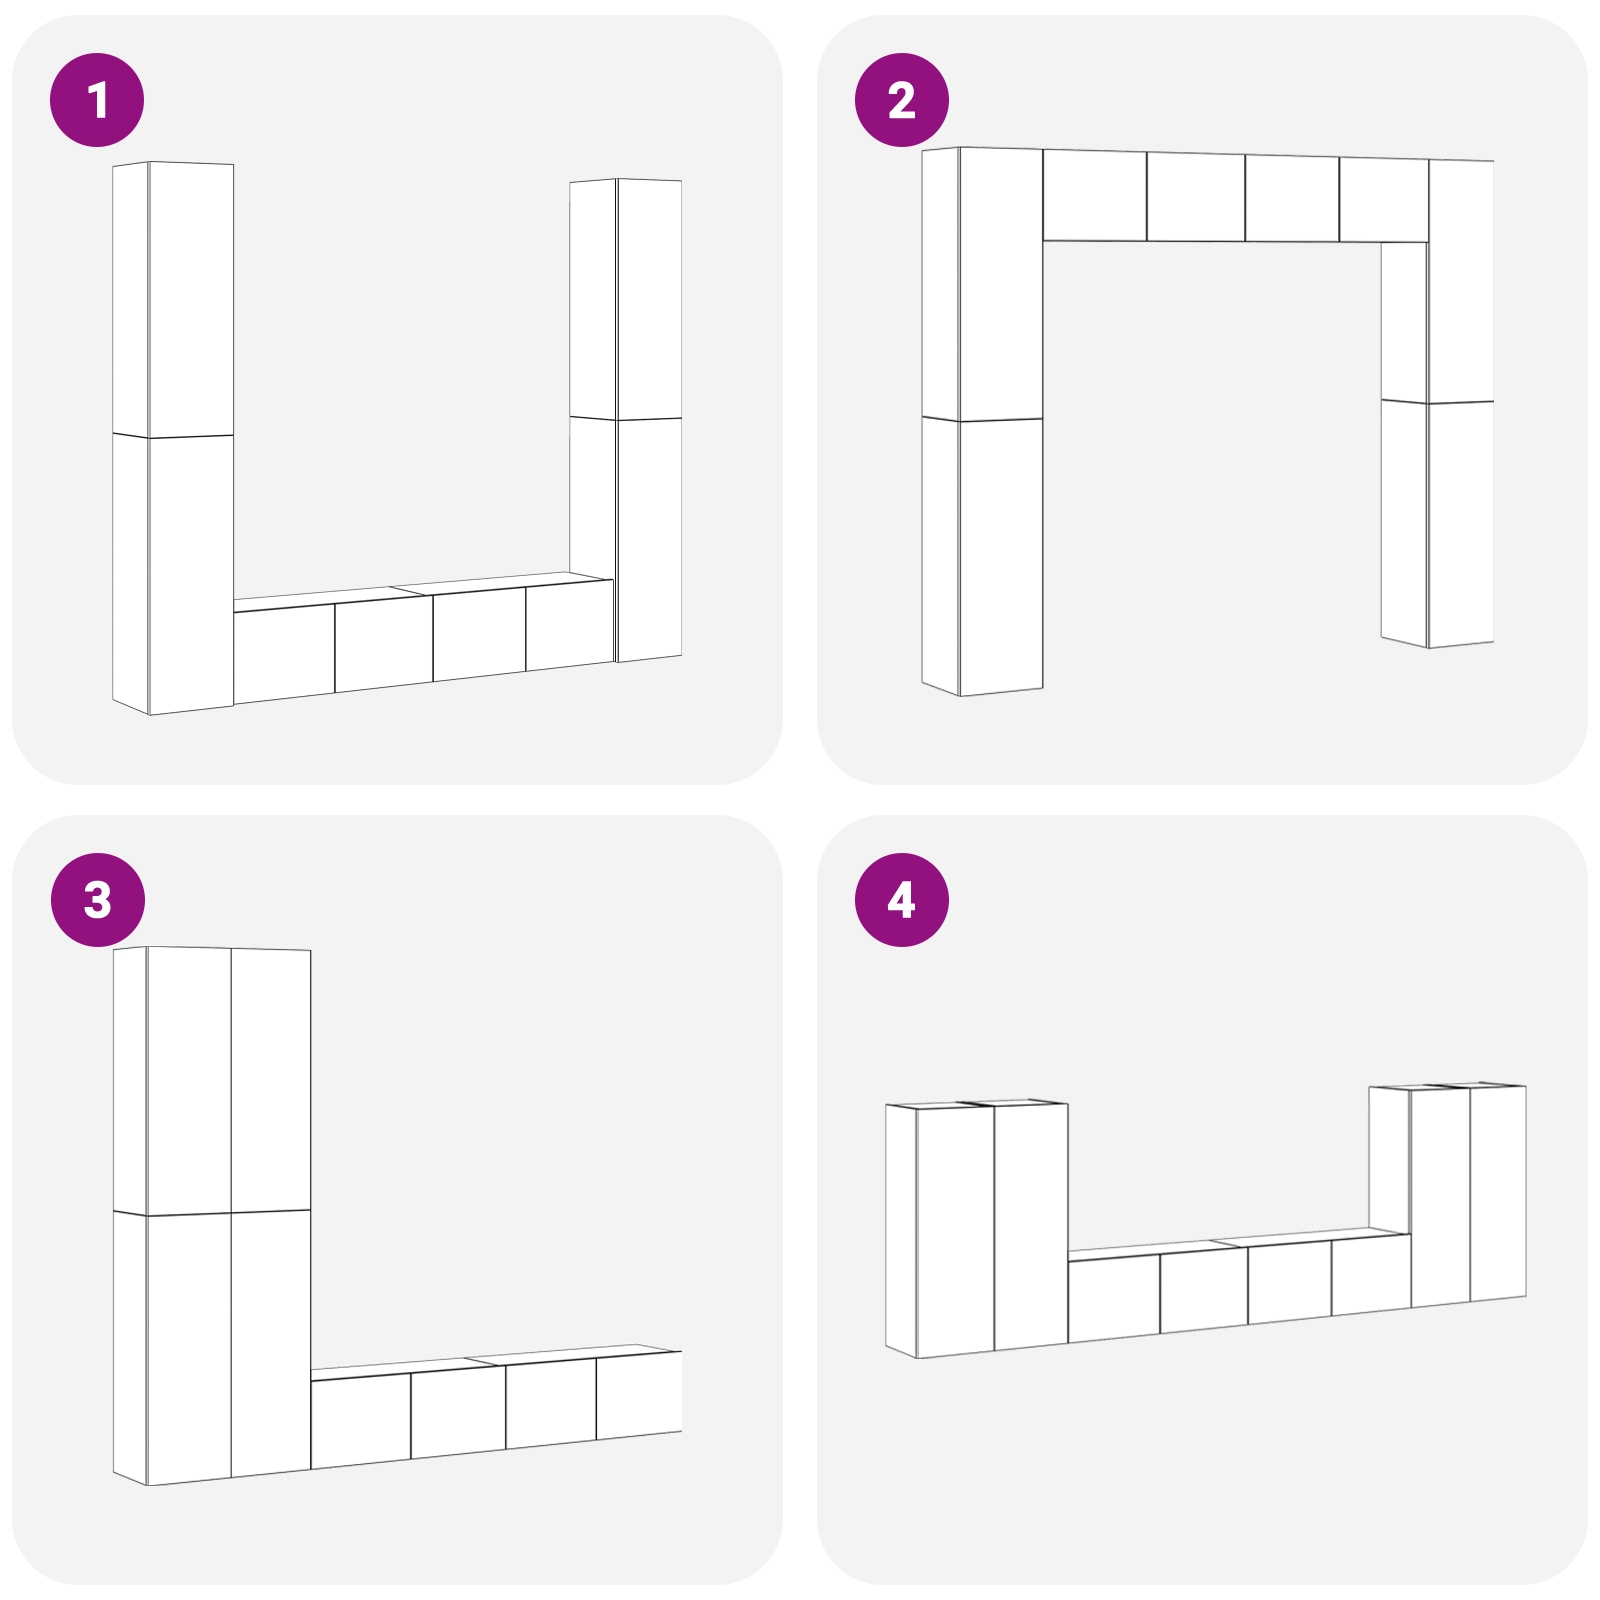Viewport: 1600px width, 1600px height.
Task: Click the purple number 4 badge
Action: (x=901, y=900)
